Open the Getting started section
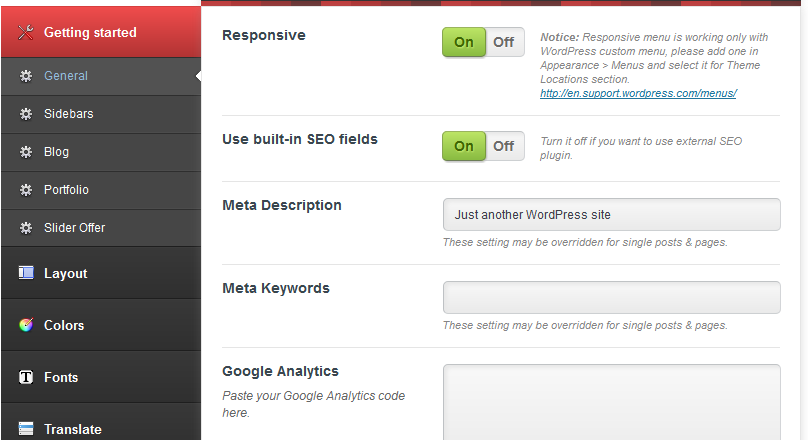808x440 pixels. point(101,32)
